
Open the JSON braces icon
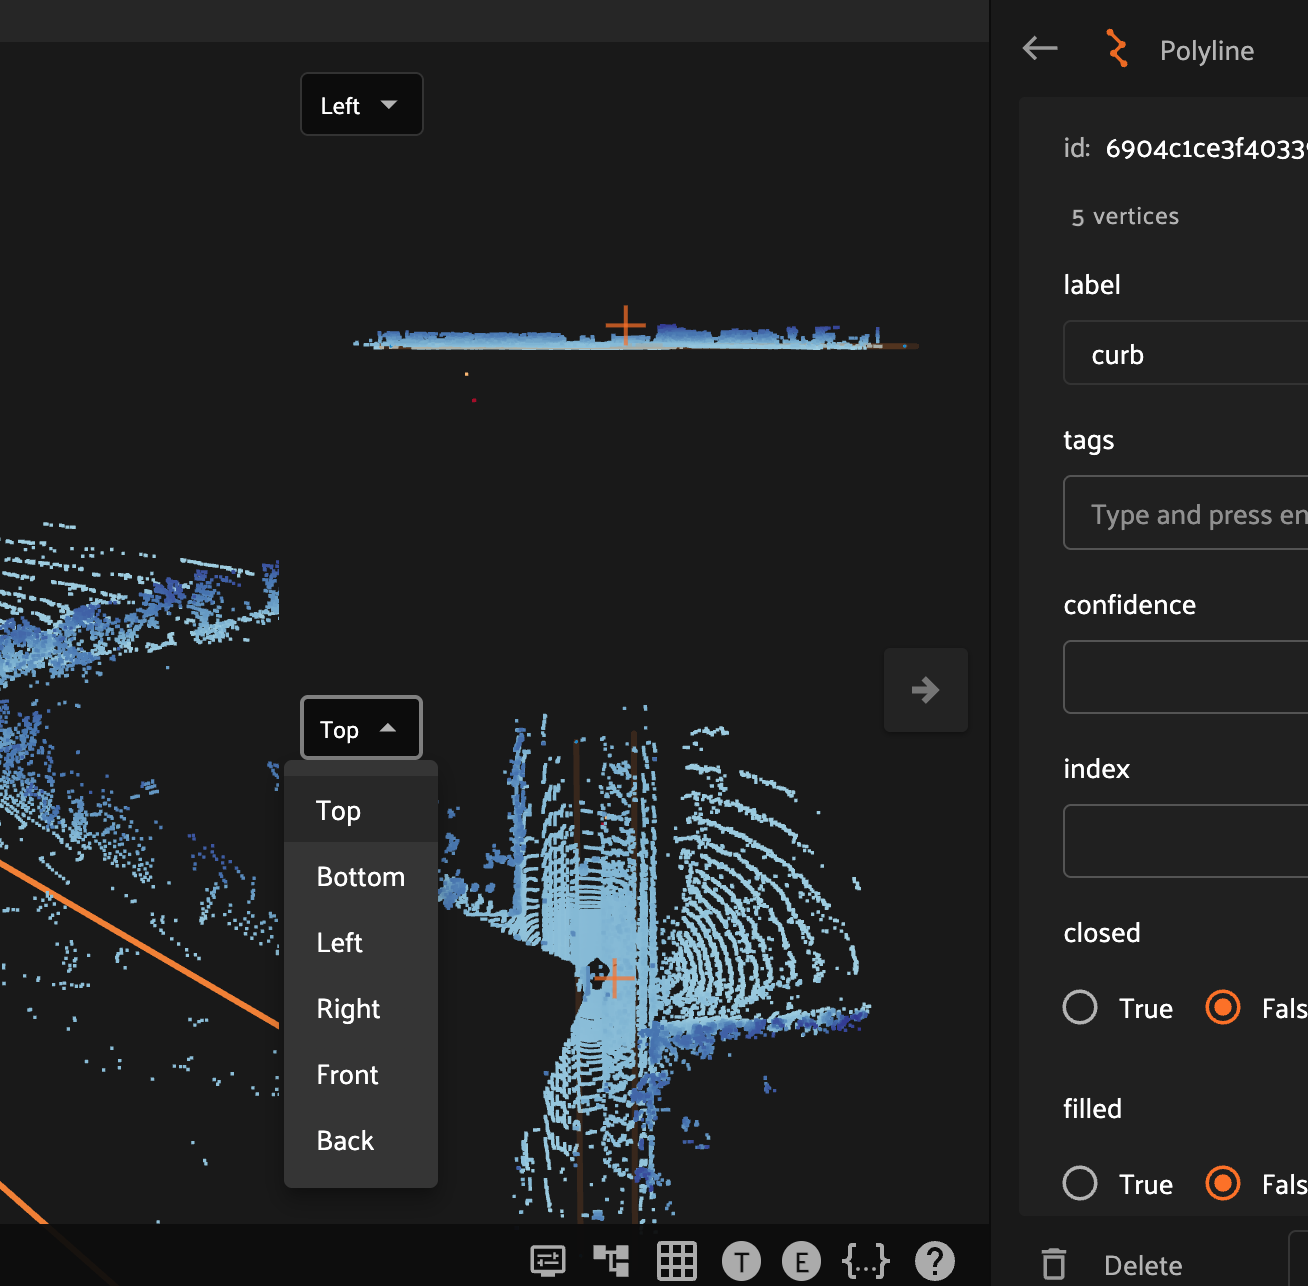tap(865, 1261)
